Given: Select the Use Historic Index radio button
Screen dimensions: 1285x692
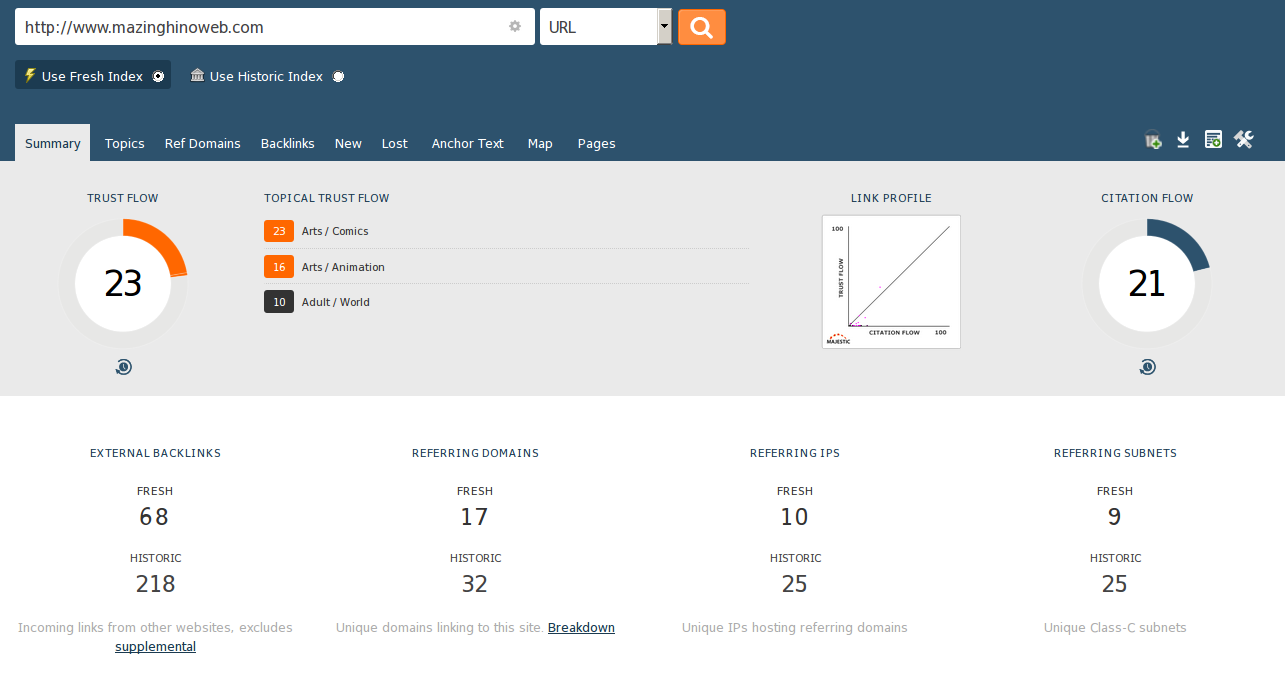Looking at the screenshot, I should (338, 77).
